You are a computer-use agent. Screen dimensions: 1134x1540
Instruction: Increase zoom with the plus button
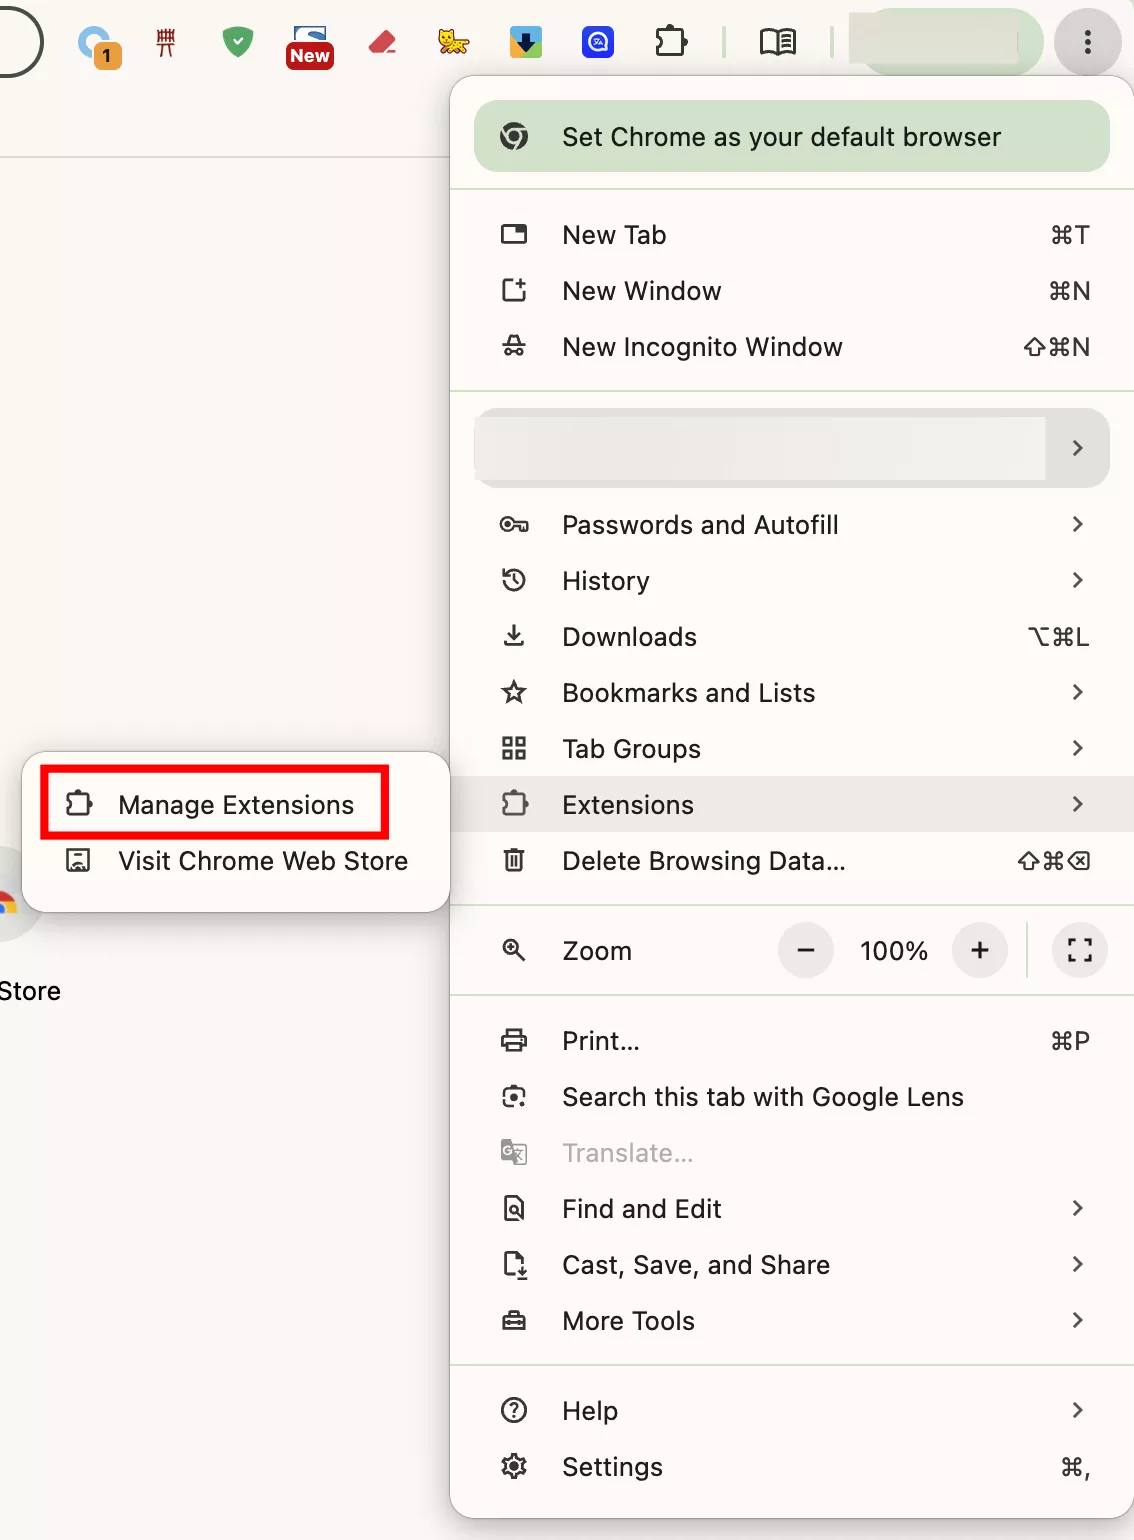pos(979,950)
